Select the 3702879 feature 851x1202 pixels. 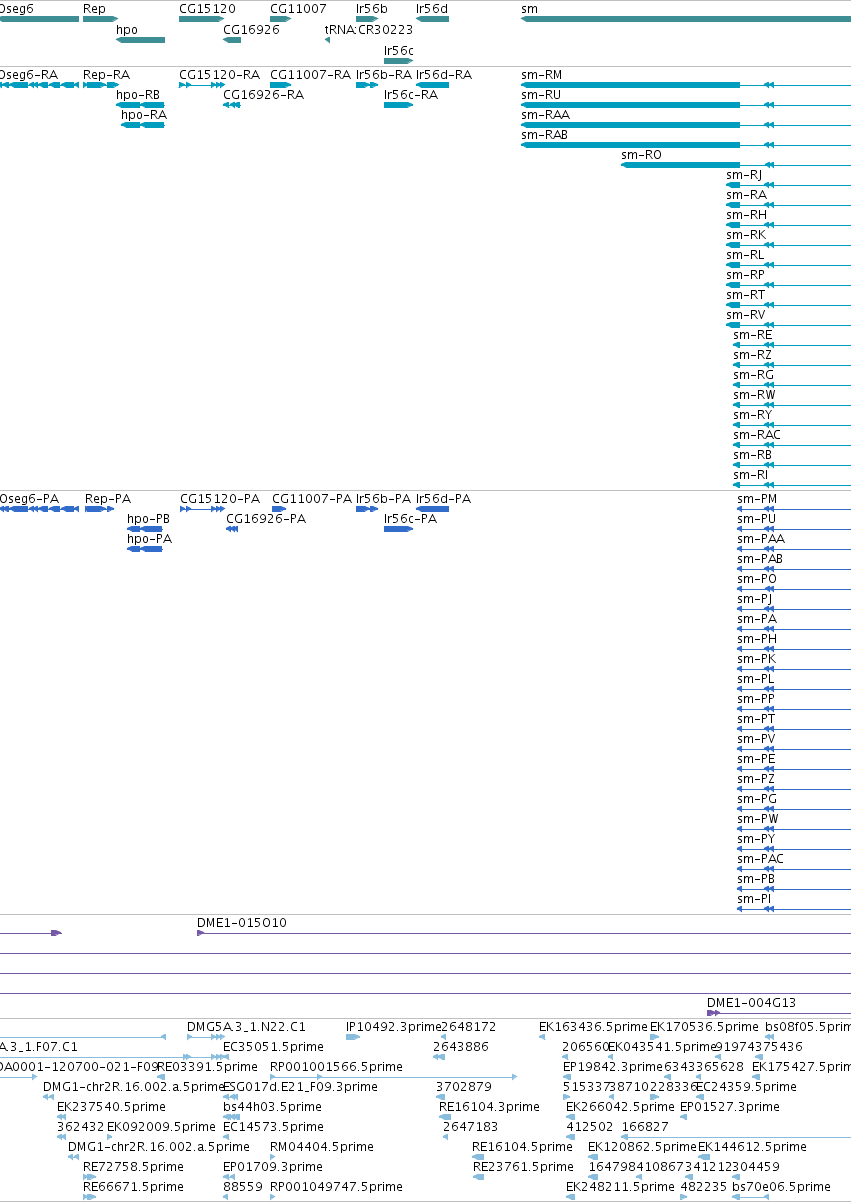pos(440,1097)
